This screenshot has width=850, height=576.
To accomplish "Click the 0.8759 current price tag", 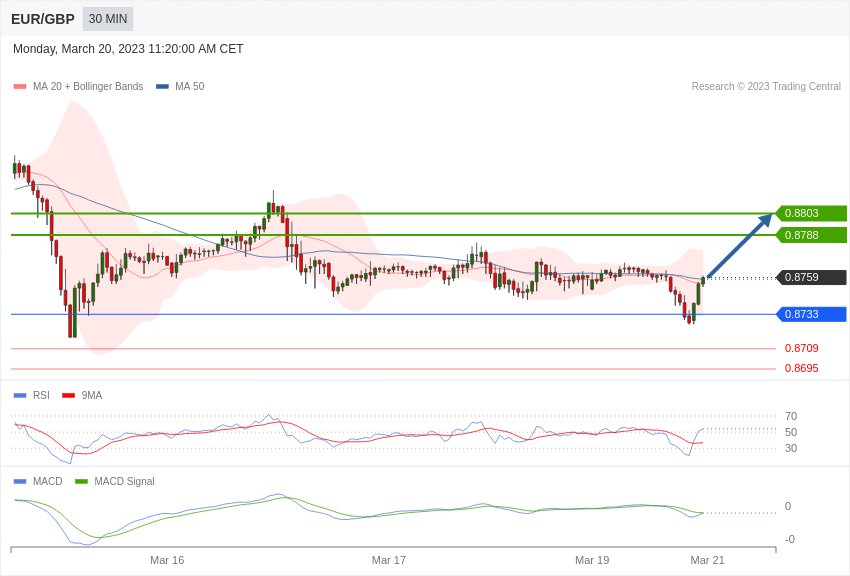I will pyautogui.click(x=811, y=277).
